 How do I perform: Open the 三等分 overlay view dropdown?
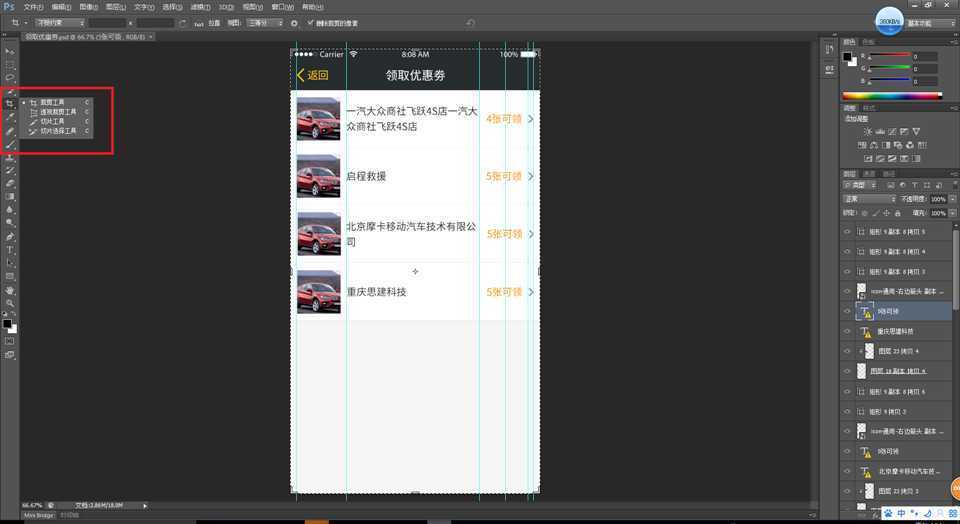click(x=264, y=23)
